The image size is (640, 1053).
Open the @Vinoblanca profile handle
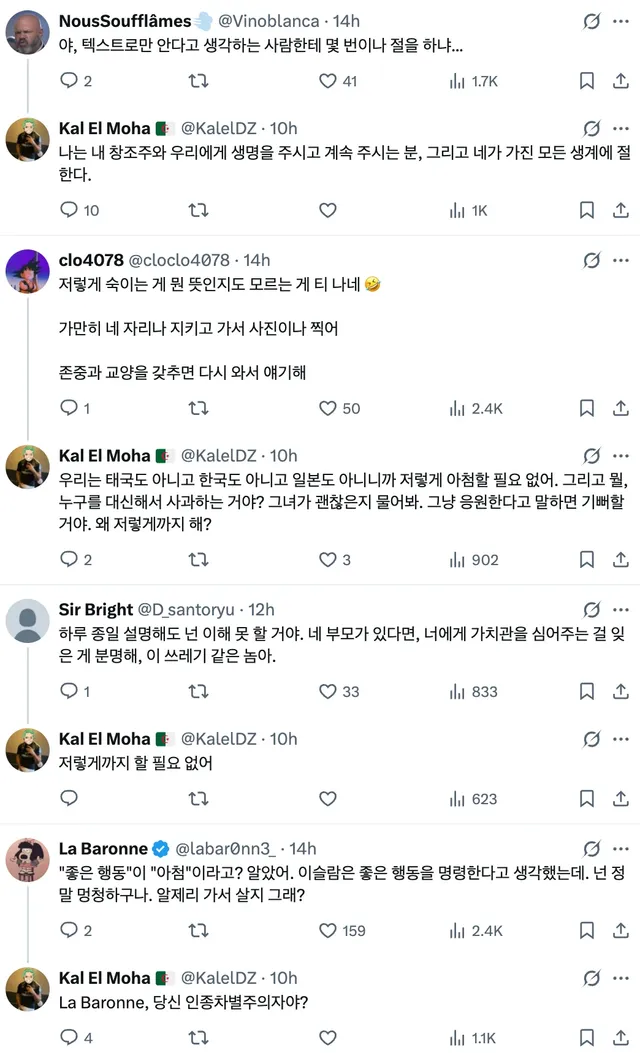tap(264, 20)
